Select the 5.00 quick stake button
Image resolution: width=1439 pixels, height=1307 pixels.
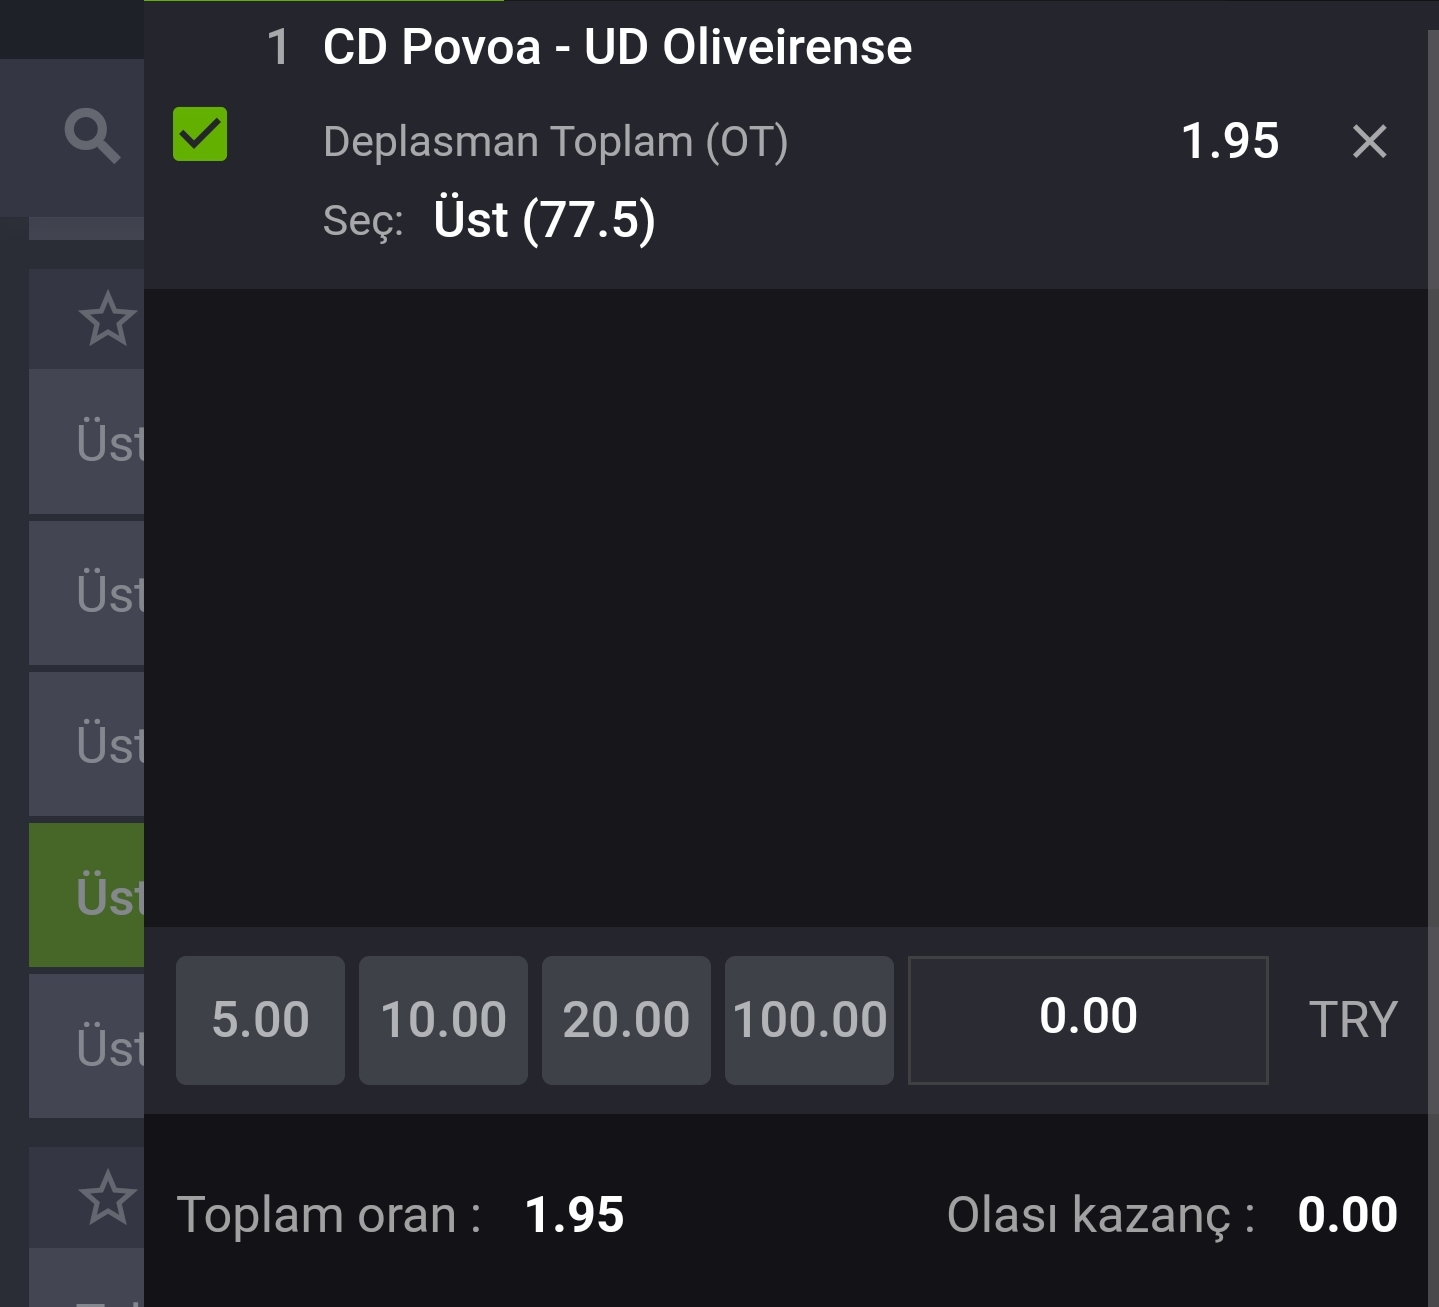coord(260,1020)
